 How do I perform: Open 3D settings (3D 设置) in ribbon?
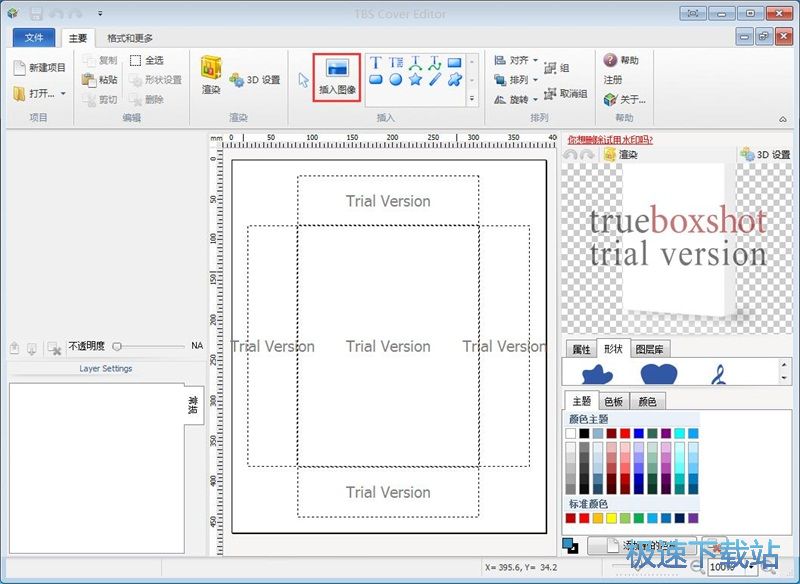click(255, 80)
